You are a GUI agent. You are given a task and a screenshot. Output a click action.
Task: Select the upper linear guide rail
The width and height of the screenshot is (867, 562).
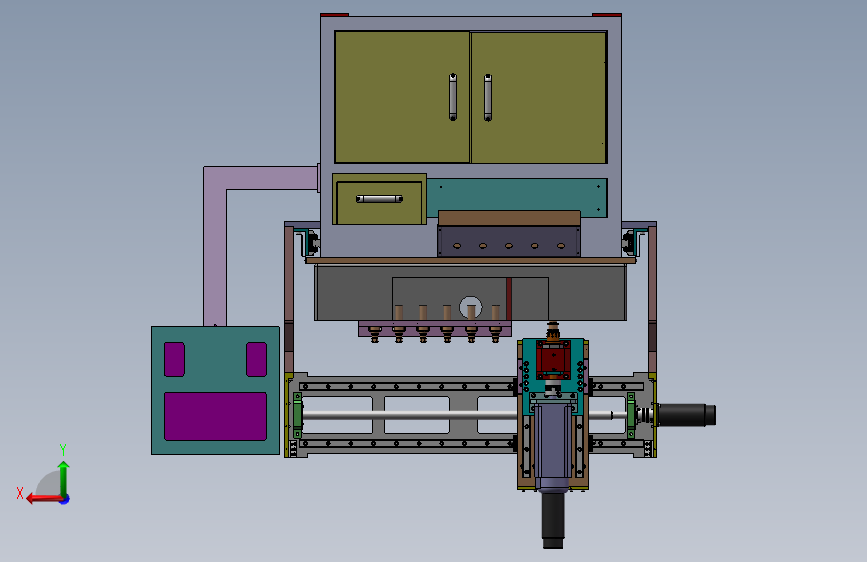click(408, 386)
